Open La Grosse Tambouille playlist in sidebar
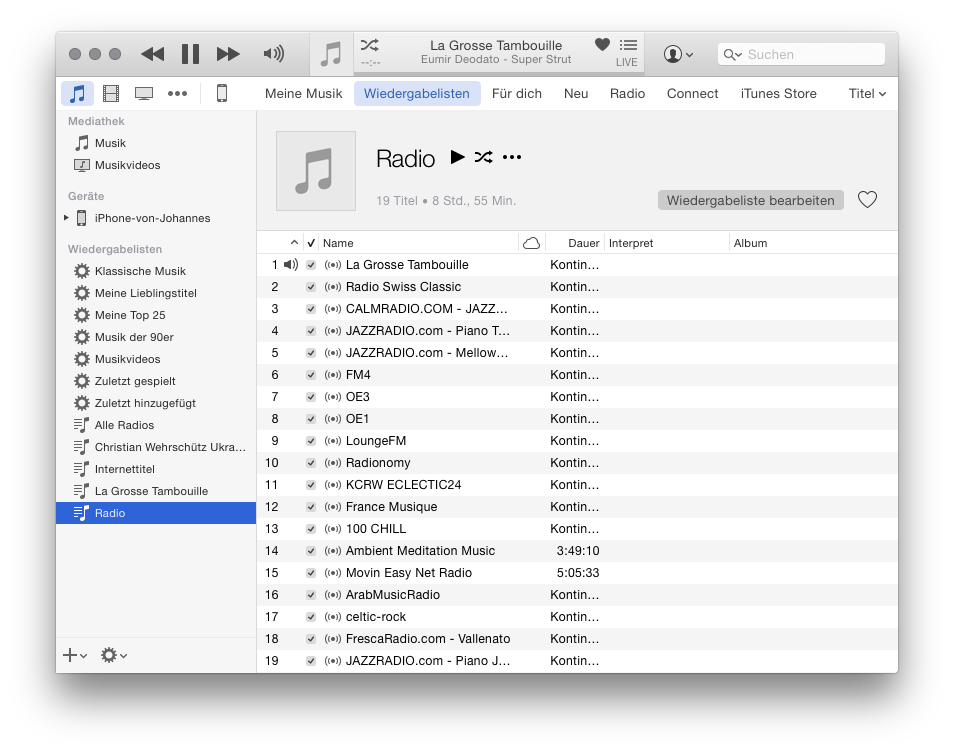Image resolution: width=954 pixels, height=753 pixels. [156, 491]
